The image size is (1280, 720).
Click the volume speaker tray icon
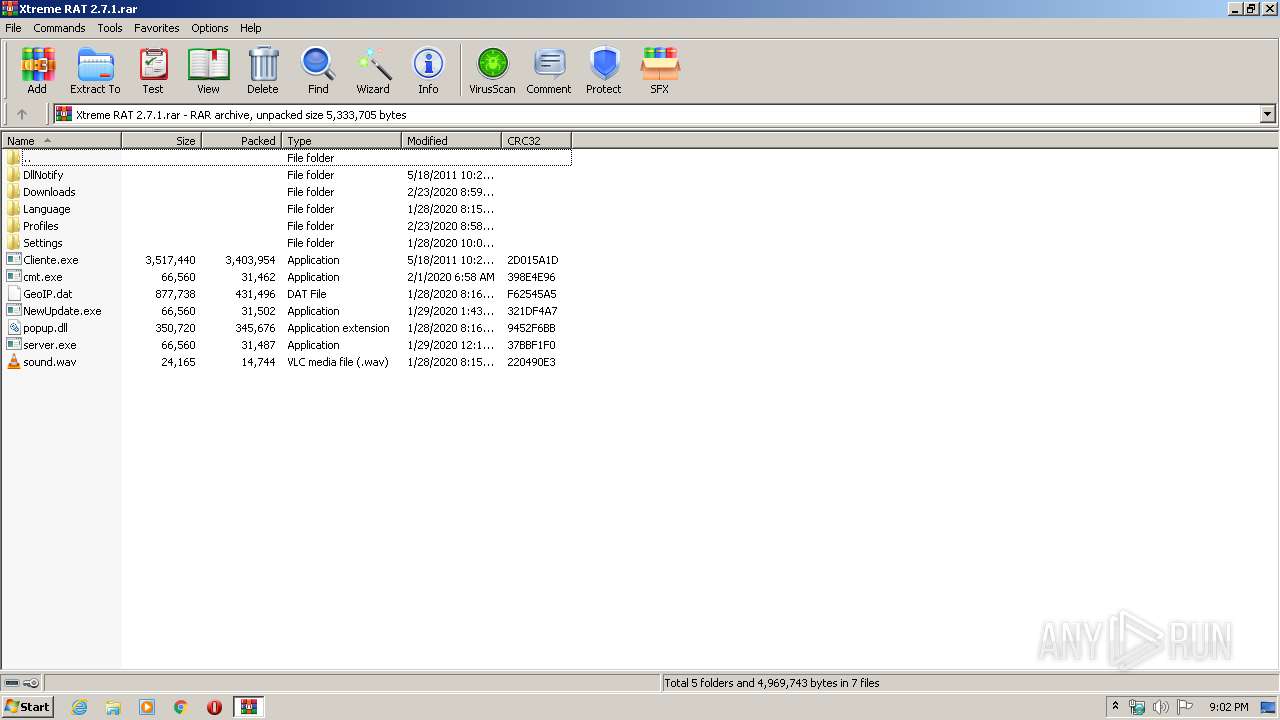tap(1160, 707)
